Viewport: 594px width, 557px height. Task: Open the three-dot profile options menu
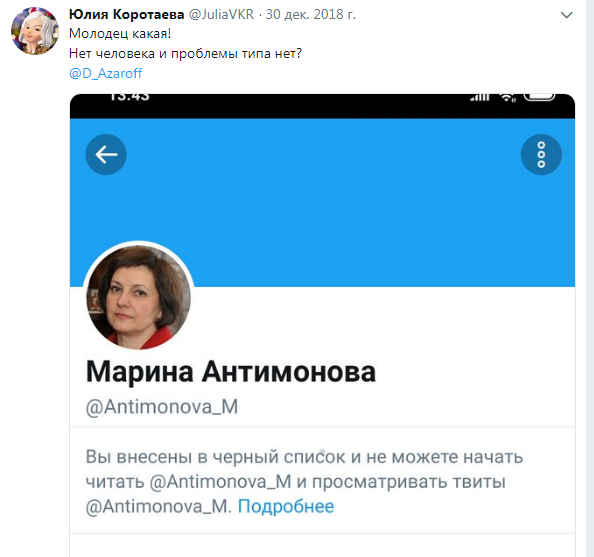(541, 155)
